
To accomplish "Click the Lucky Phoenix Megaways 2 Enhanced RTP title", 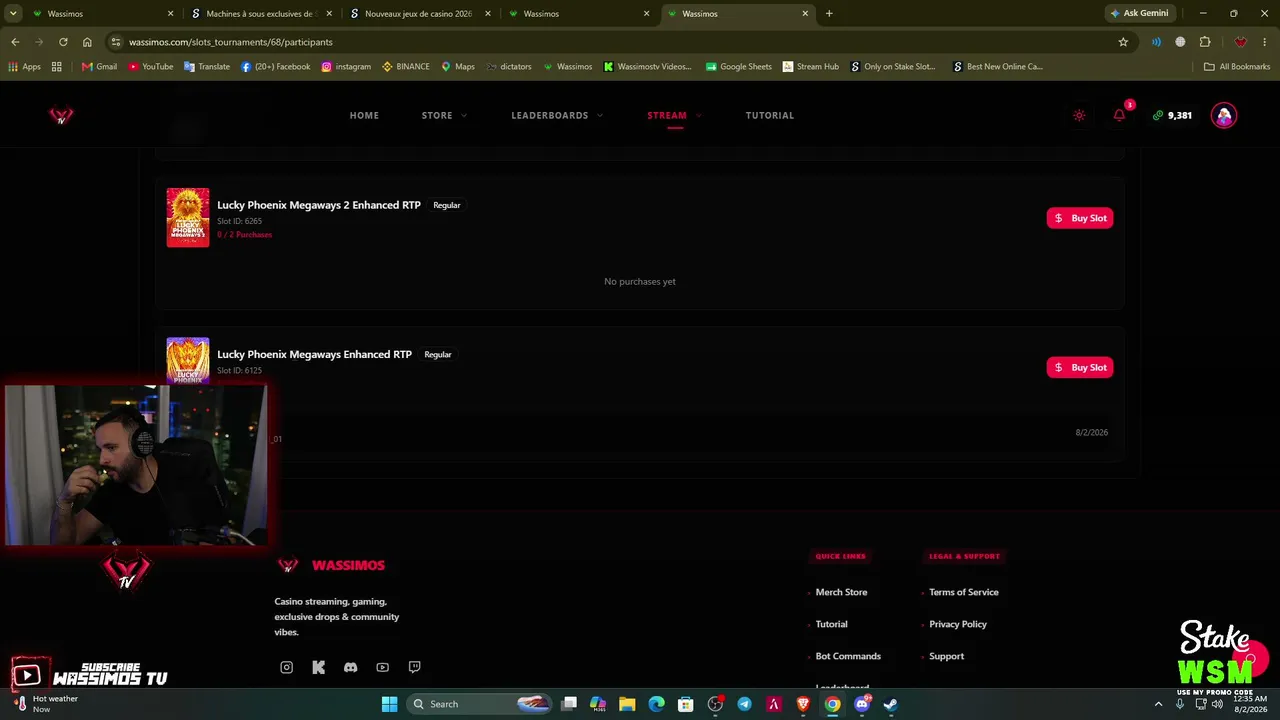I will [x=319, y=205].
